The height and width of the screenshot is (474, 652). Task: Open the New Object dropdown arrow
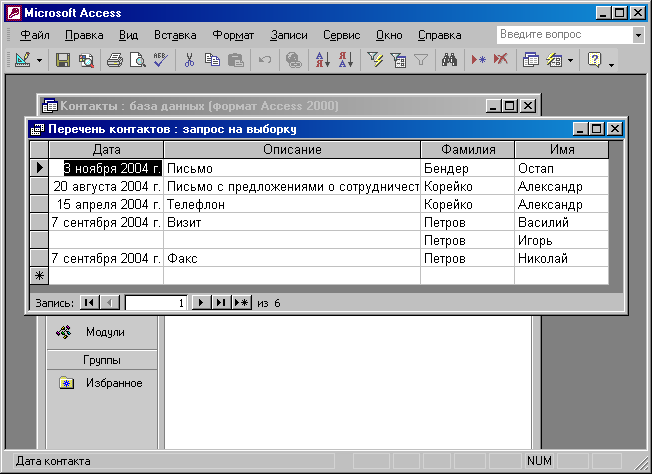tap(570, 61)
